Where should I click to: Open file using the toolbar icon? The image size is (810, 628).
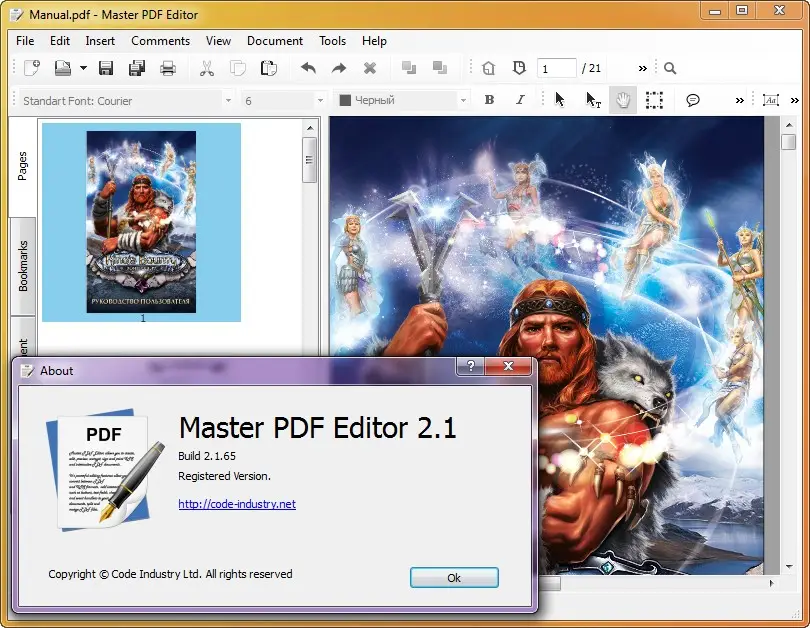pos(63,68)
